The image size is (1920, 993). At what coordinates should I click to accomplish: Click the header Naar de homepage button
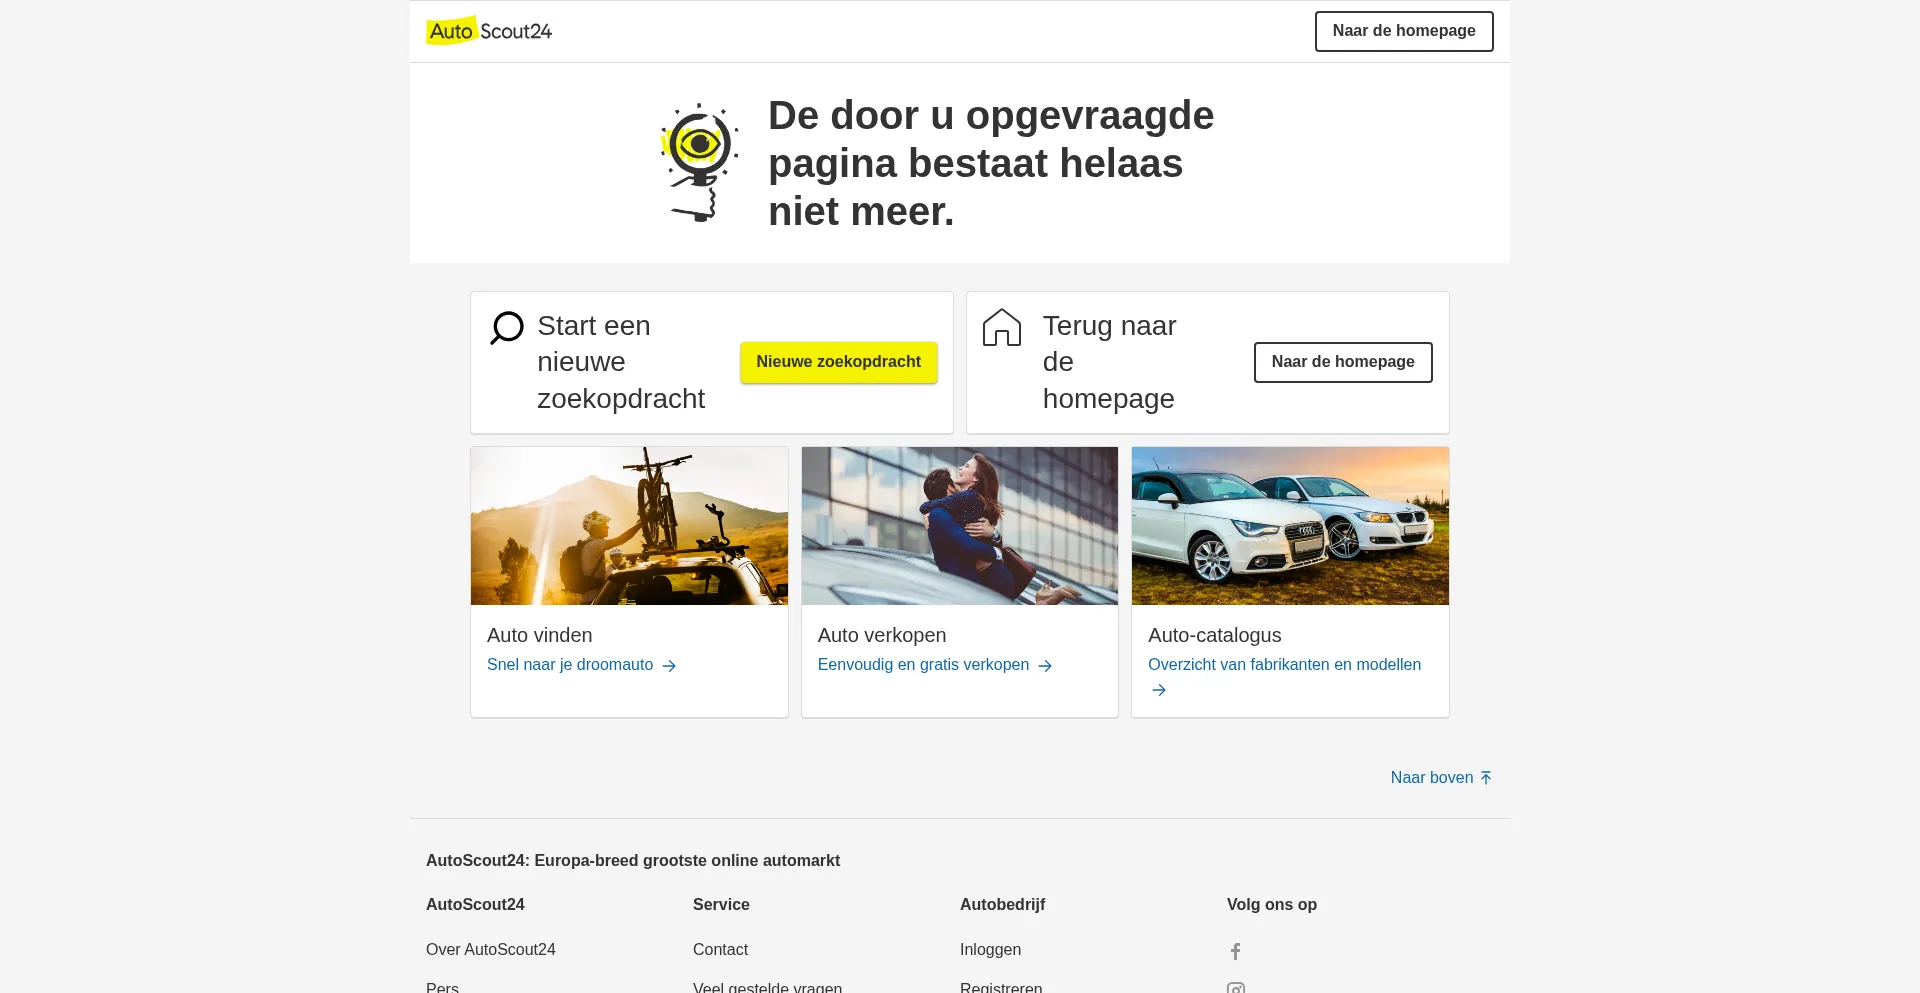click(1404, 31)
